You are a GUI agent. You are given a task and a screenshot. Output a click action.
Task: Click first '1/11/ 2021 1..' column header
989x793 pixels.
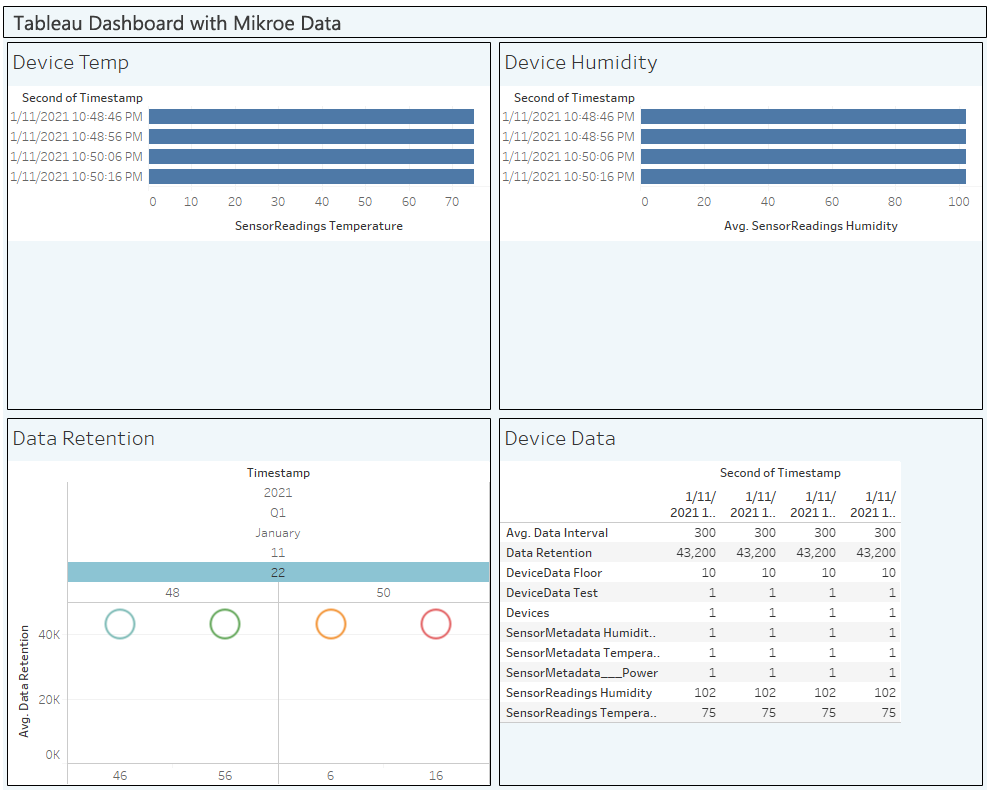coord(693,505)
